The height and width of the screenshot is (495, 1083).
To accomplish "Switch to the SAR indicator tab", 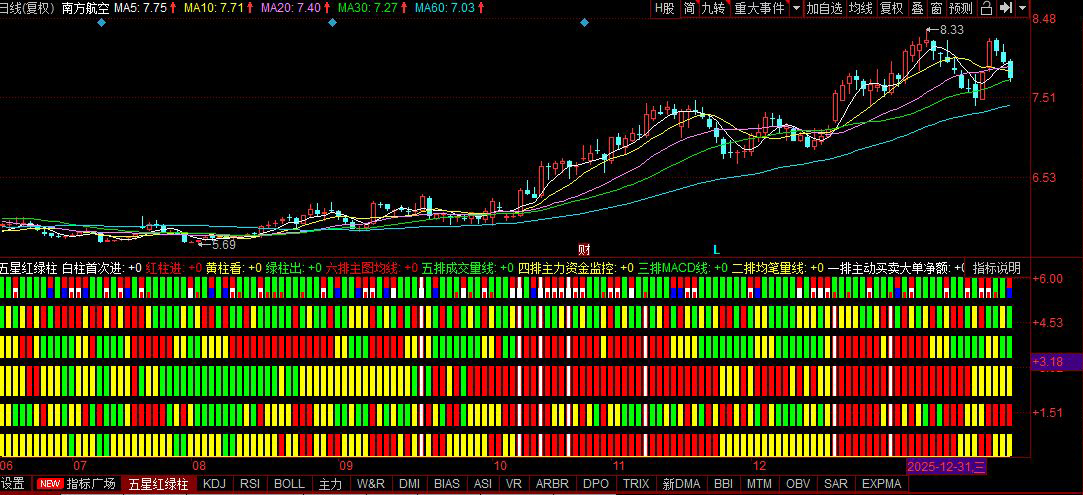I will (x=836, y=483).
